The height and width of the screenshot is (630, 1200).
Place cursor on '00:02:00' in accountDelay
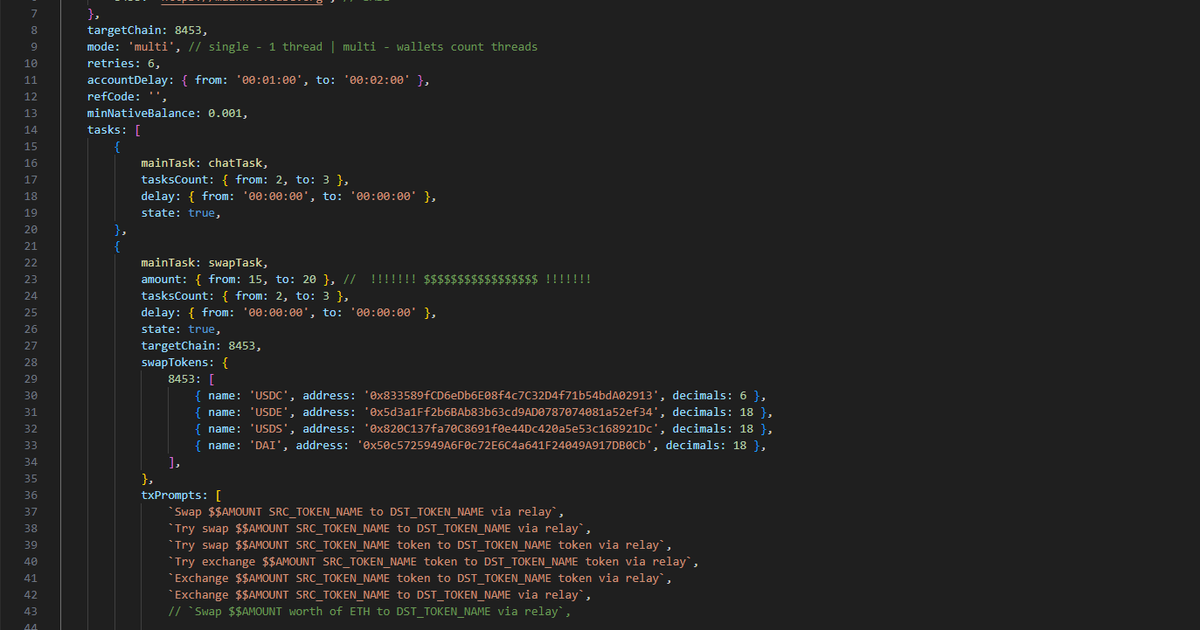(376, 80)
